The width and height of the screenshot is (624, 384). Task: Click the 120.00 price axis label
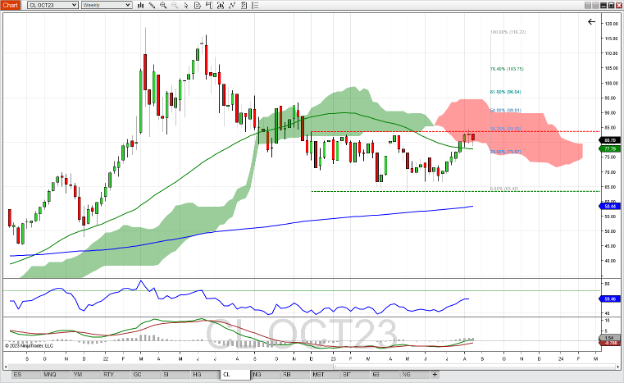click(612, 24)
